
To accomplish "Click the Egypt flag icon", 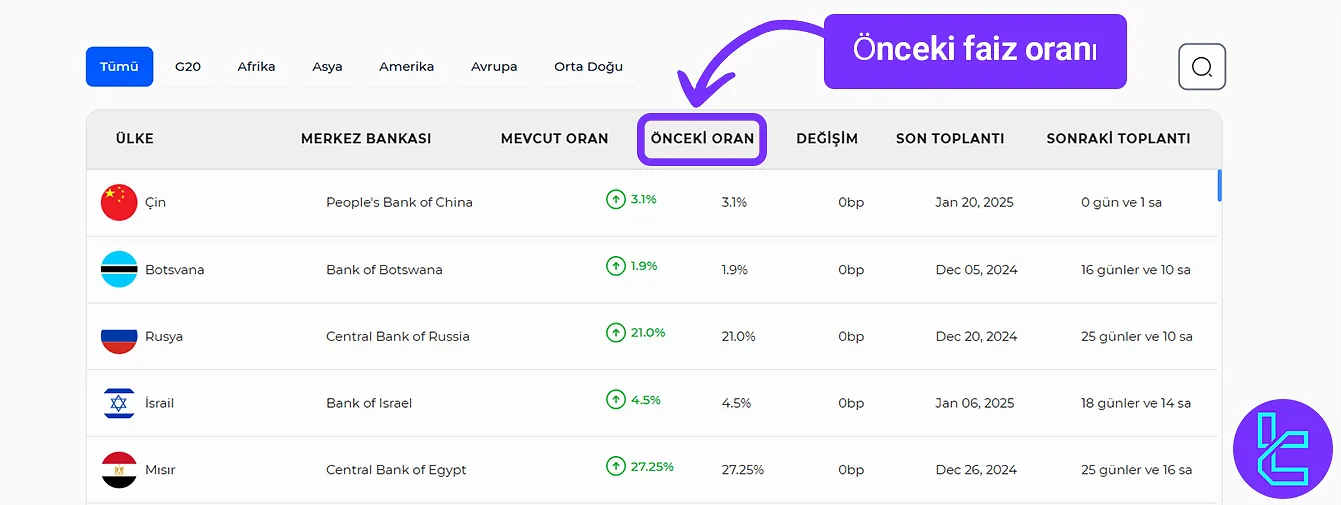I will point(119,470).
